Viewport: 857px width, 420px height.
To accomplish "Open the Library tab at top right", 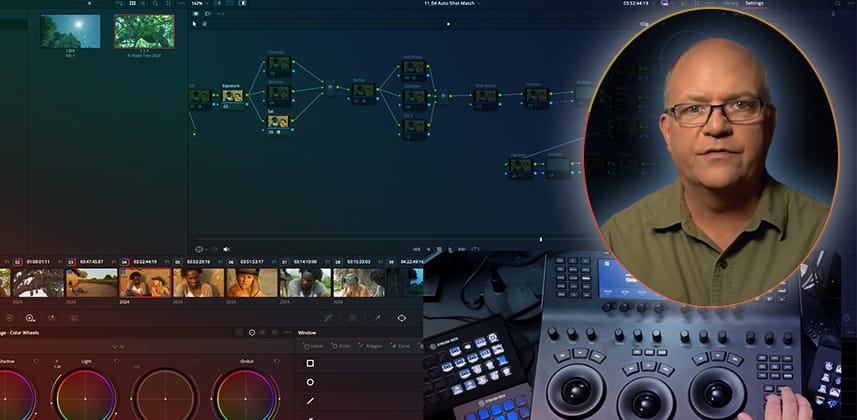I will 730,3.
